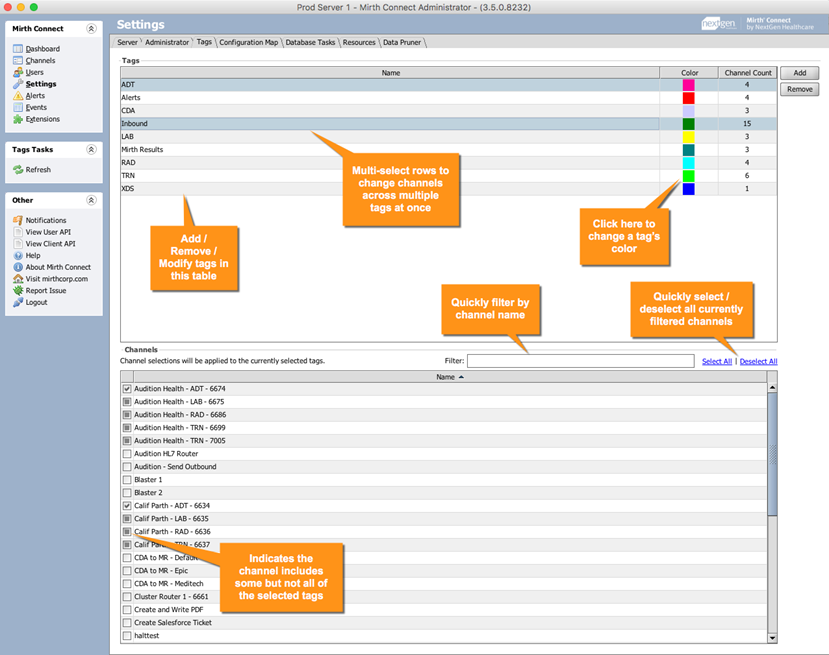Viewport: 829px width, 655px height.
Task: Click the Remove tag button
Action: coord(799,89)
